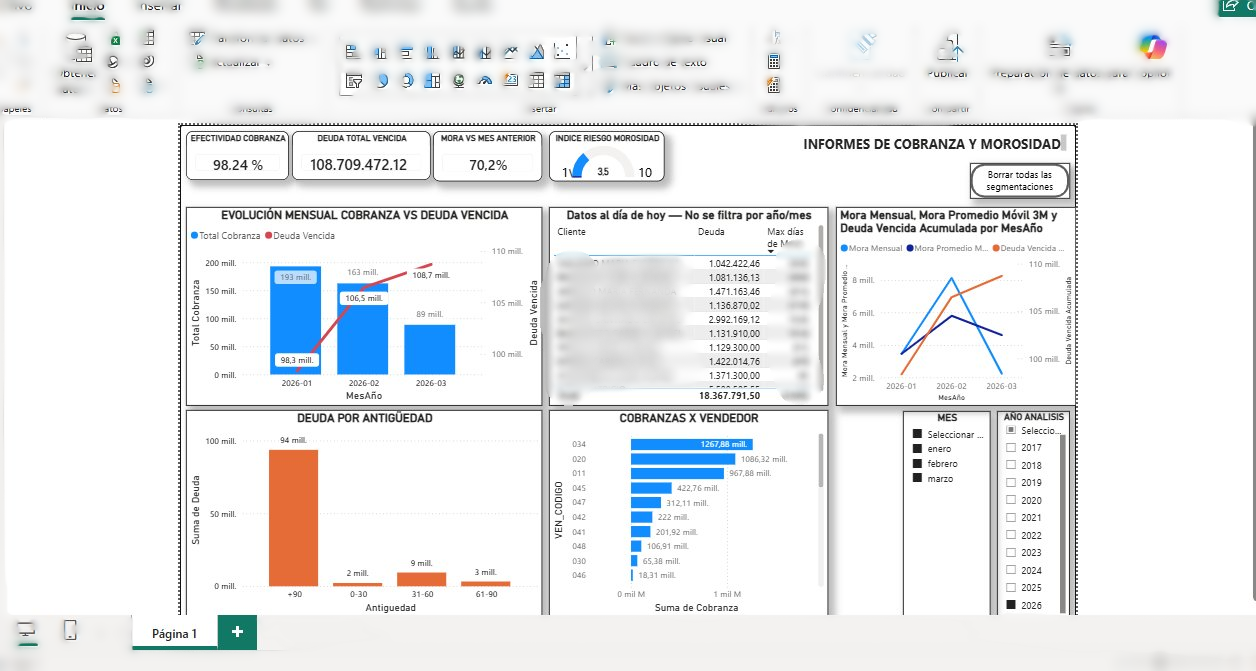Viewport: 1256px width, 671px height.
Task: Check the 2025 year in AÑO ANALISIS
Action: tap(1011, 587)
